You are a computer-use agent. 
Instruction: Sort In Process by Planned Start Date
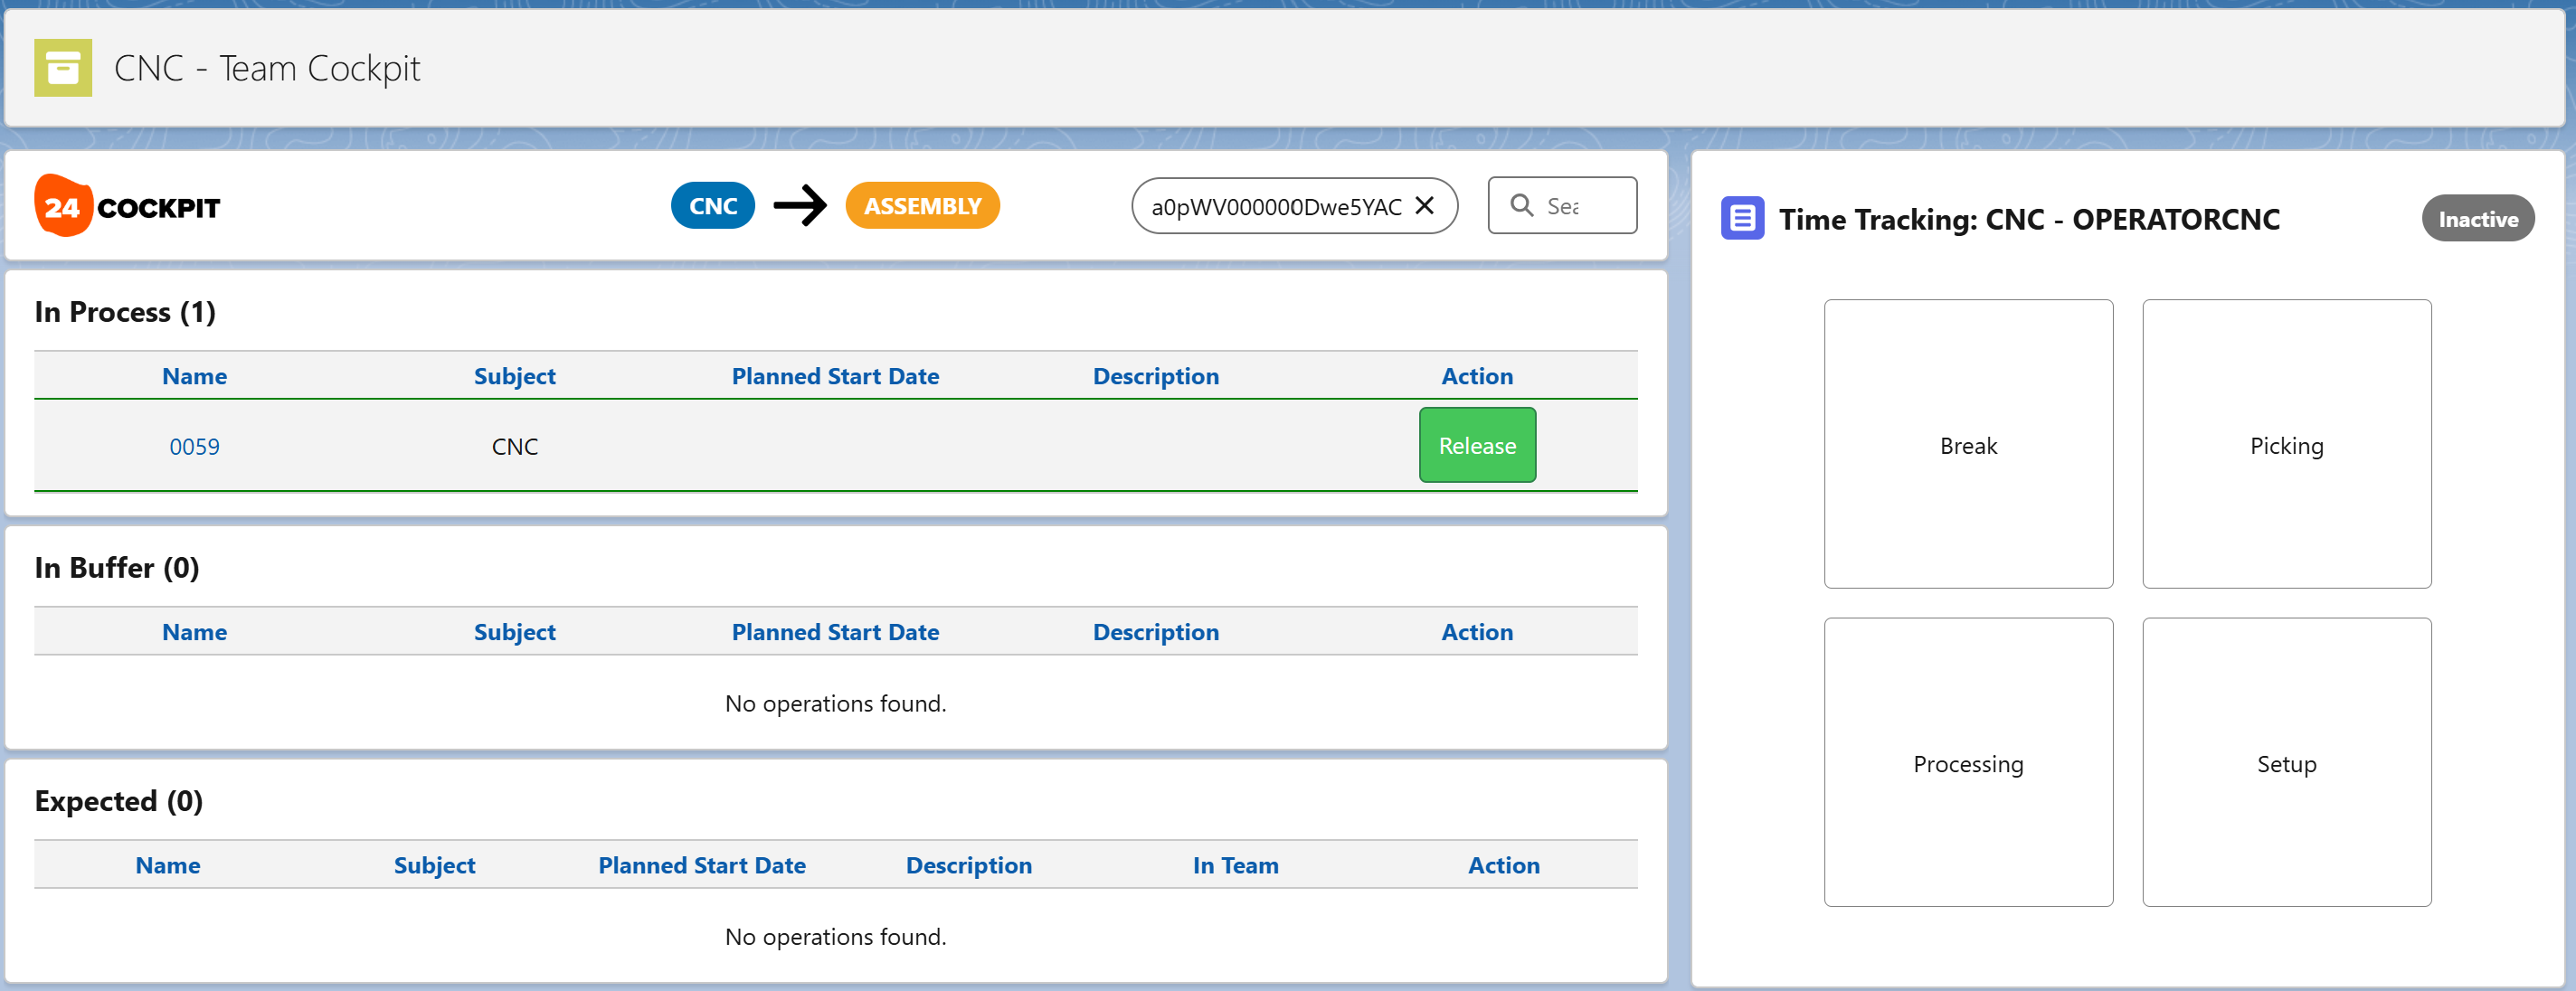pos(835,376)
